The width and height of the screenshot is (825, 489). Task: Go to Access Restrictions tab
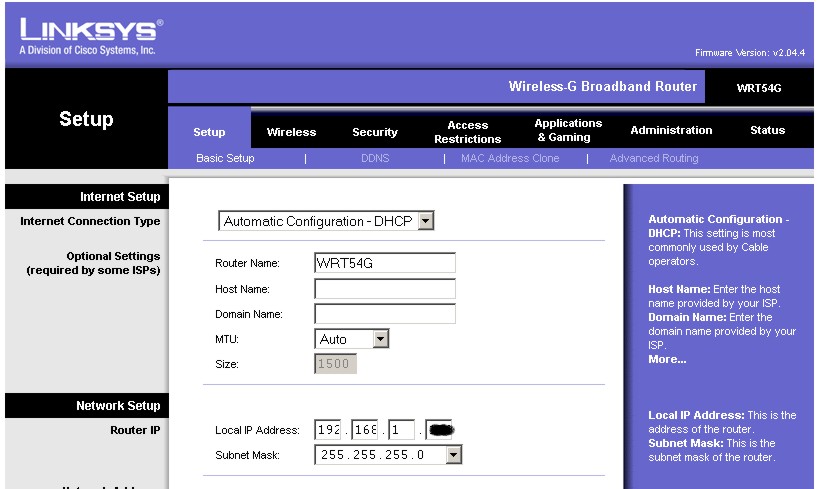click(467, 132)
